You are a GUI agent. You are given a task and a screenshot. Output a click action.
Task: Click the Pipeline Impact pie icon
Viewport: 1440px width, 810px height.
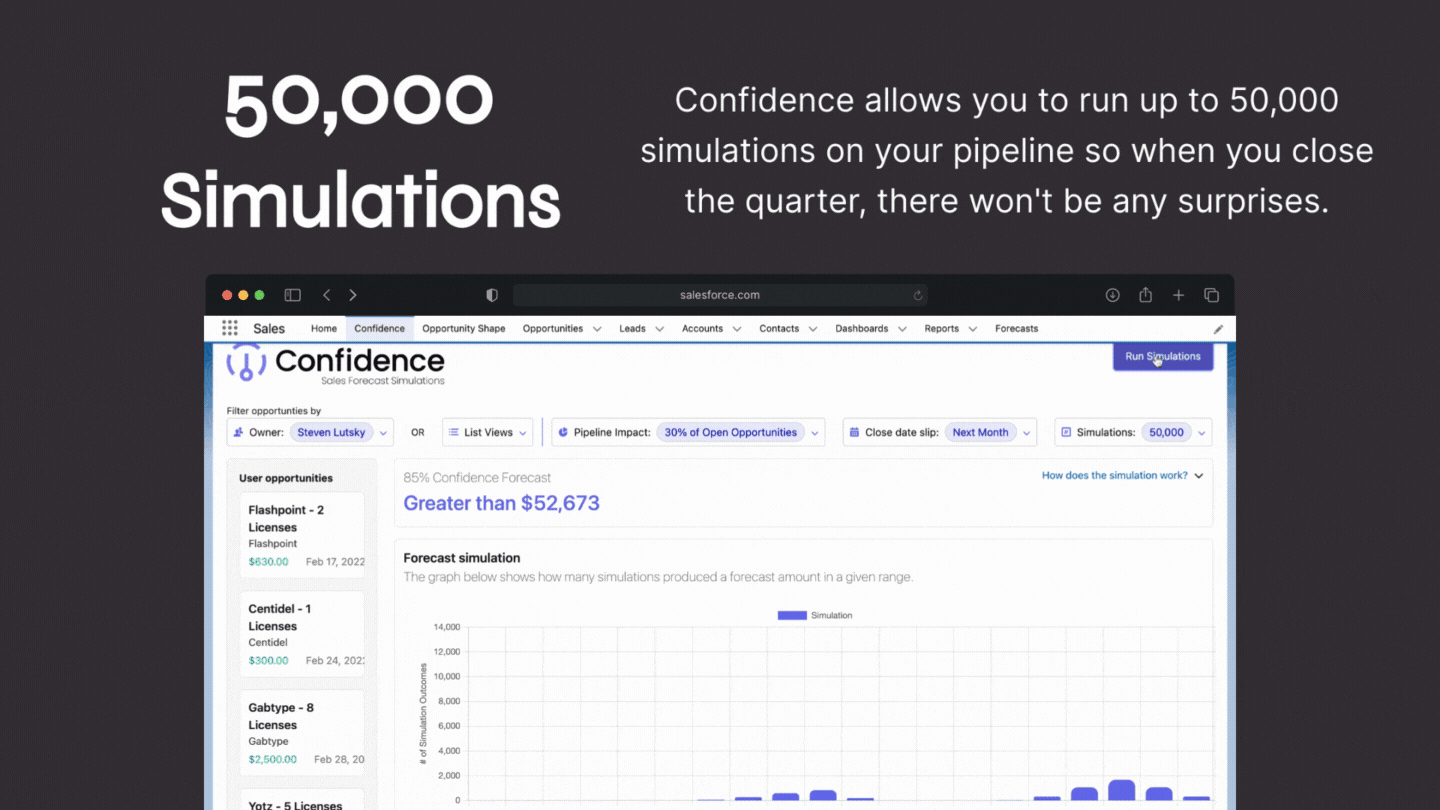[563, 432]
